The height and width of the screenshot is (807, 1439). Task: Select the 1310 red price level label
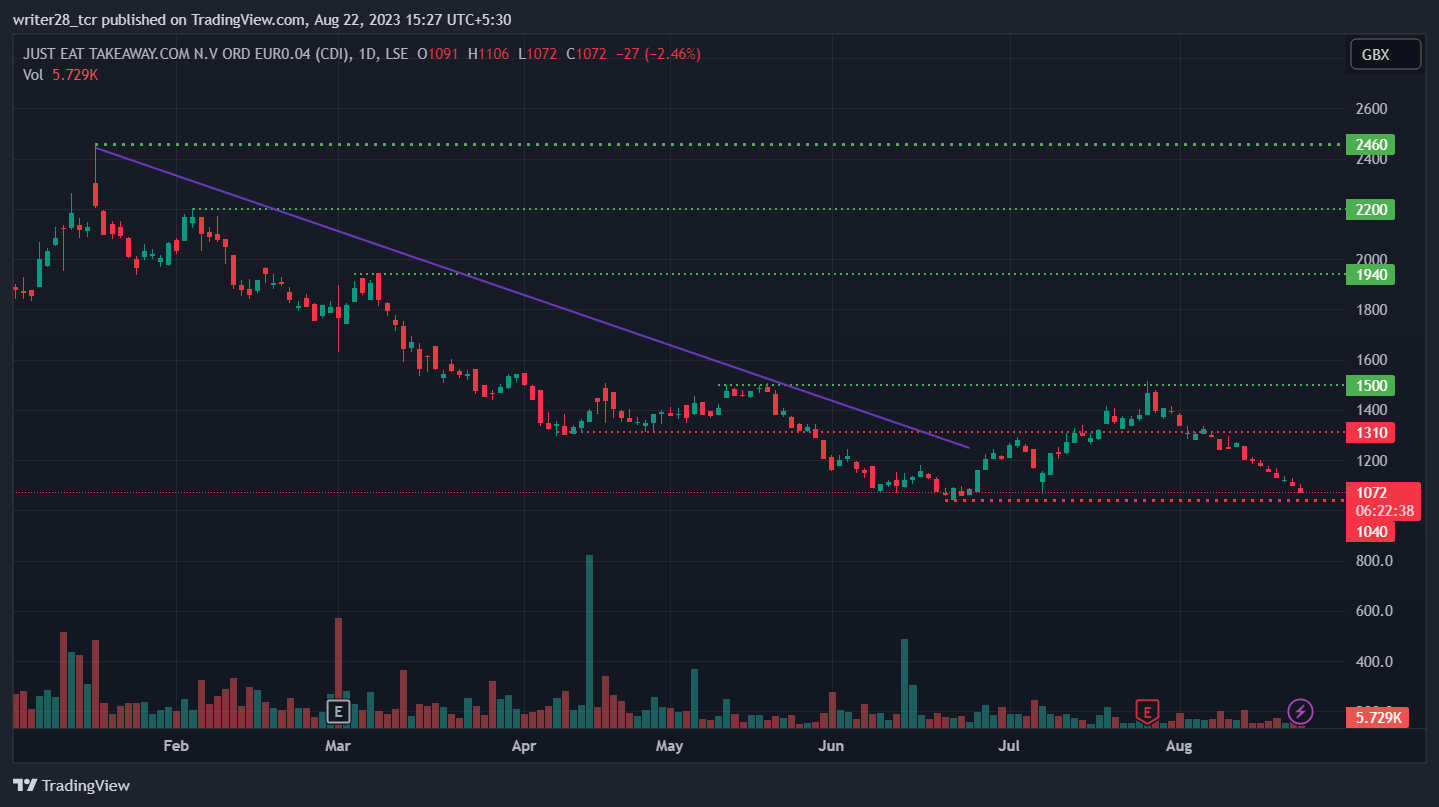pos(1370,432)
